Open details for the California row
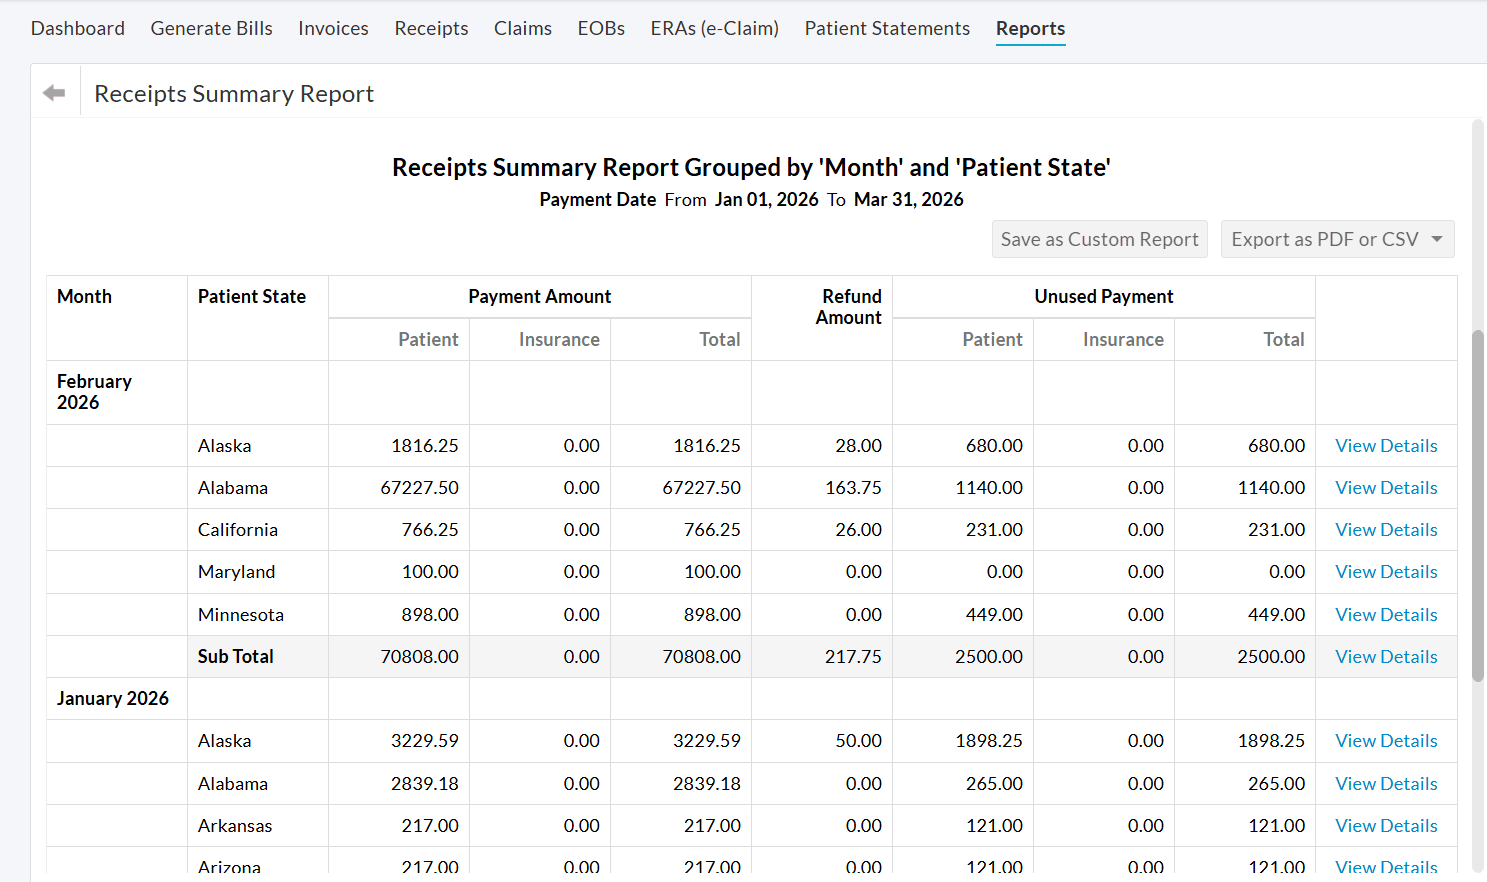Viewport: 1487px width, 882px height. (1386, 529)
